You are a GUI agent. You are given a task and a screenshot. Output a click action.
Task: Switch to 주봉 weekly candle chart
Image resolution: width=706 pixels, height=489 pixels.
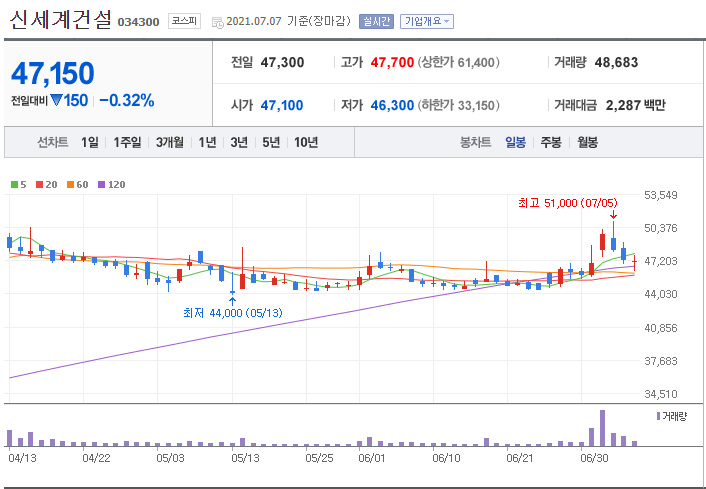551,143
